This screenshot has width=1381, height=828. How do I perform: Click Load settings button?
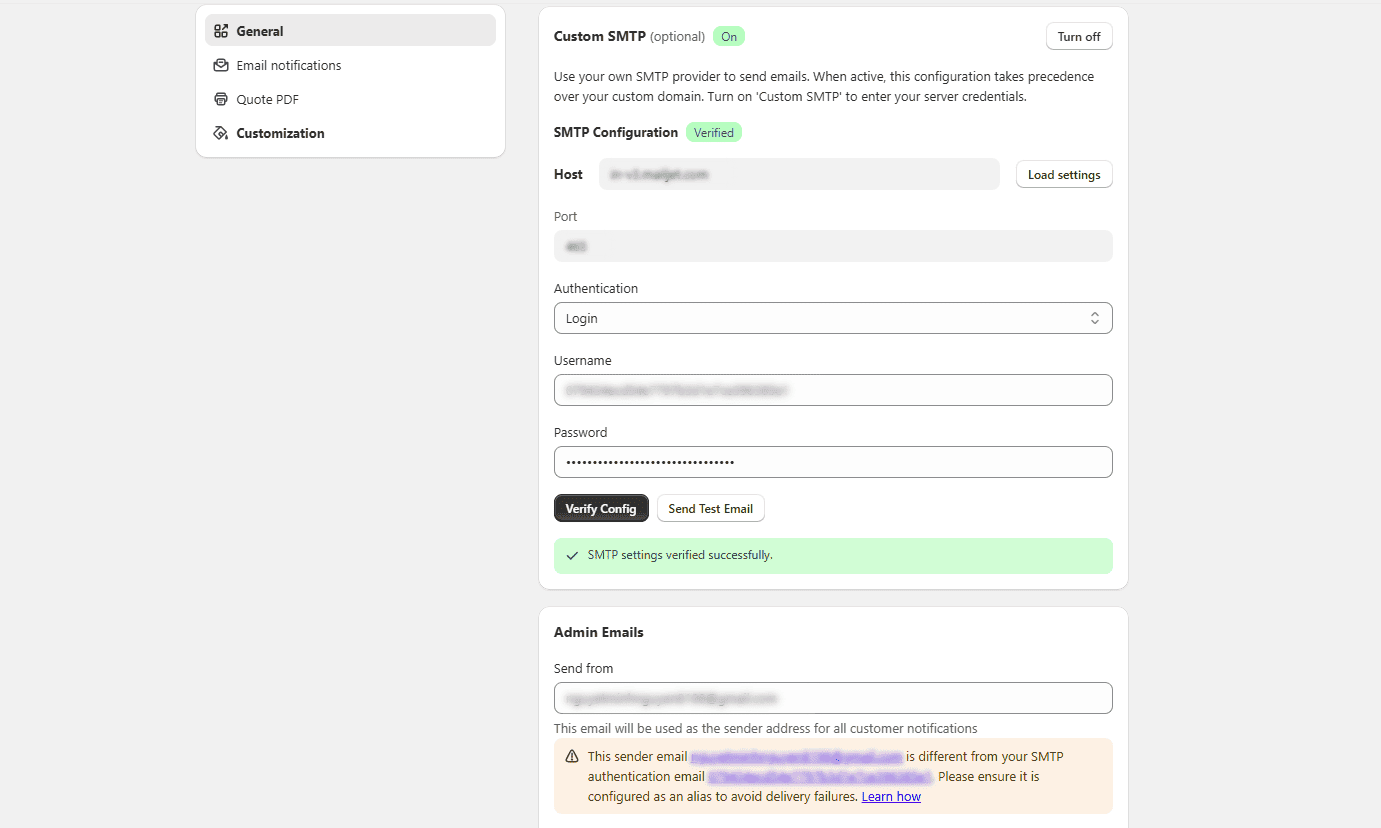pyautogui.click(x=1064, y=175)
